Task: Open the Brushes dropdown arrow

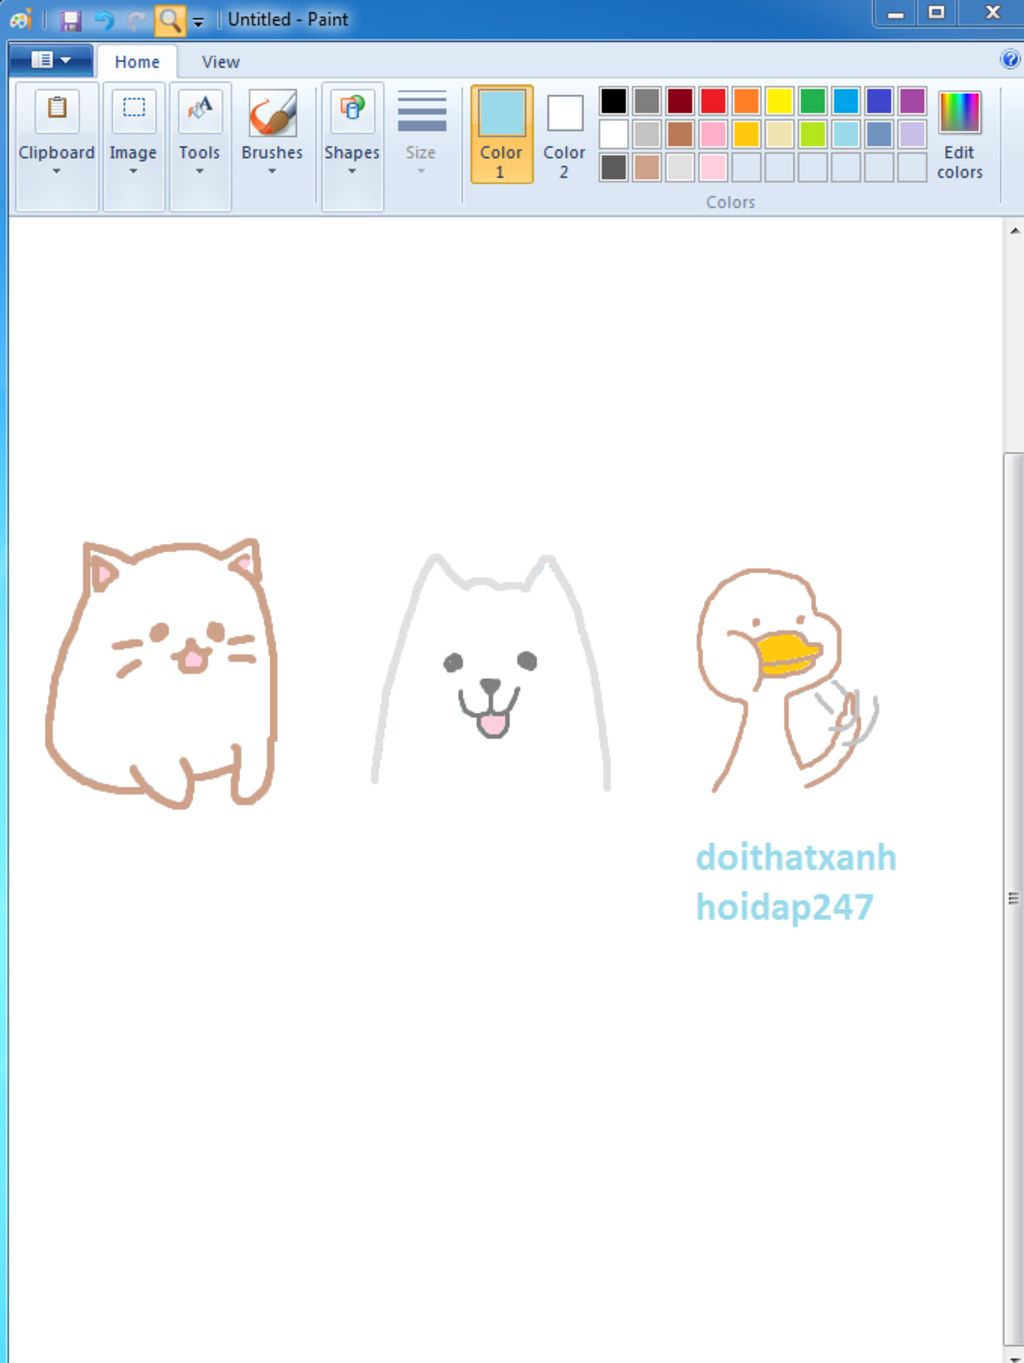Action: point(272,171)
